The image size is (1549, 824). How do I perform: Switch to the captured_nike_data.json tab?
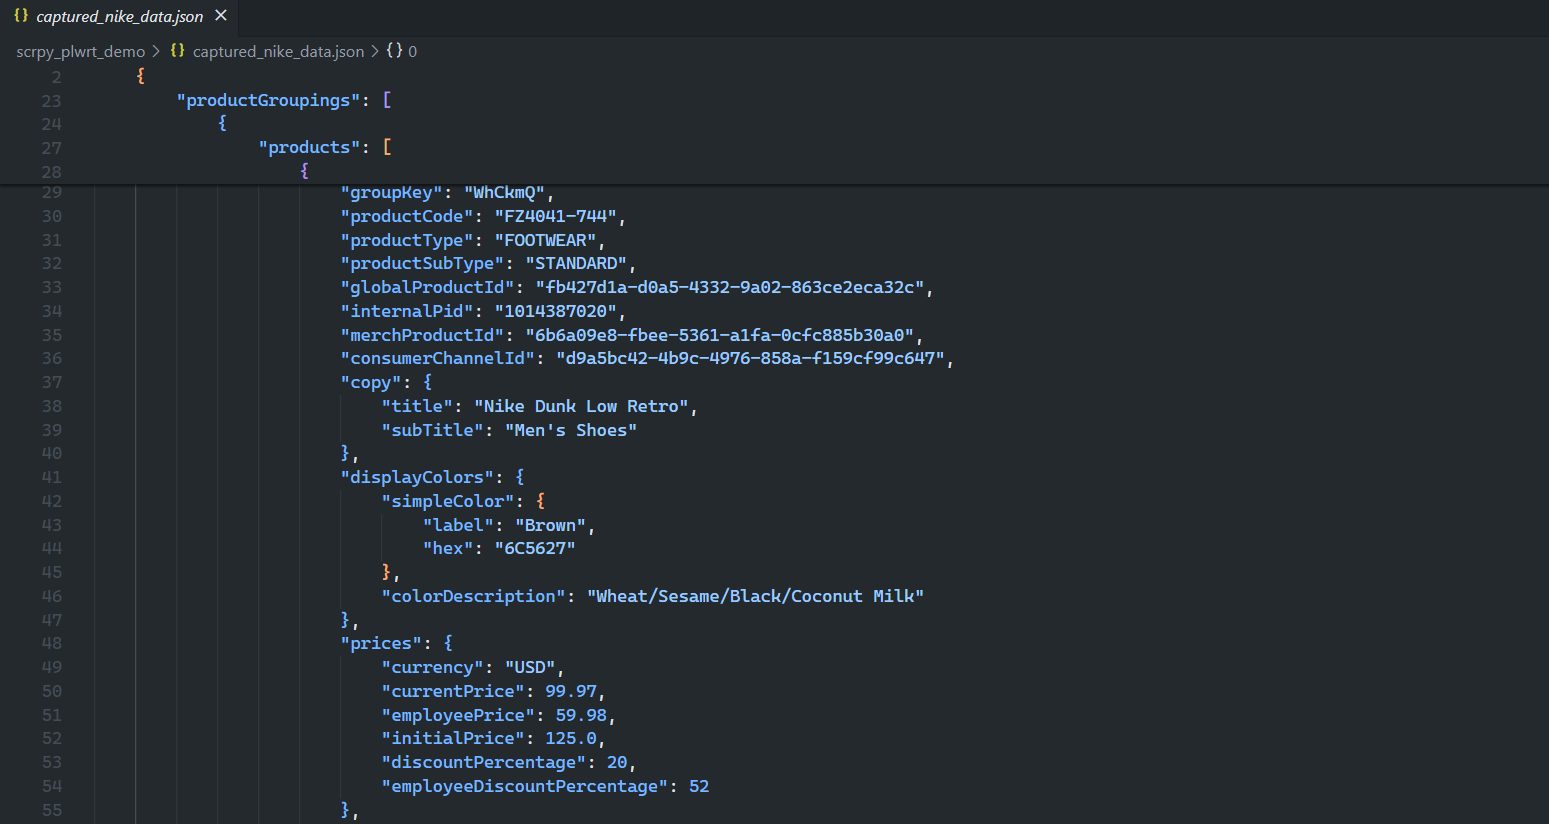(x=120, y=16)
